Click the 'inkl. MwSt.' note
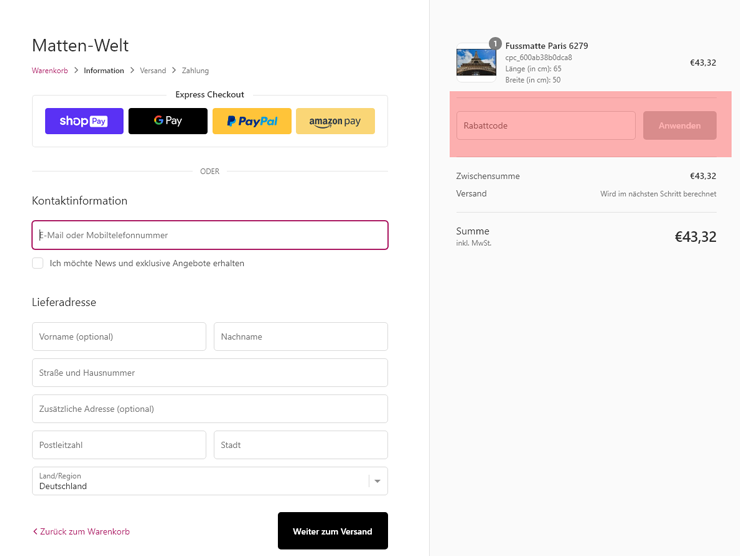Image resolution: width=740 pixels, height=556 pixels. (473, 243)
